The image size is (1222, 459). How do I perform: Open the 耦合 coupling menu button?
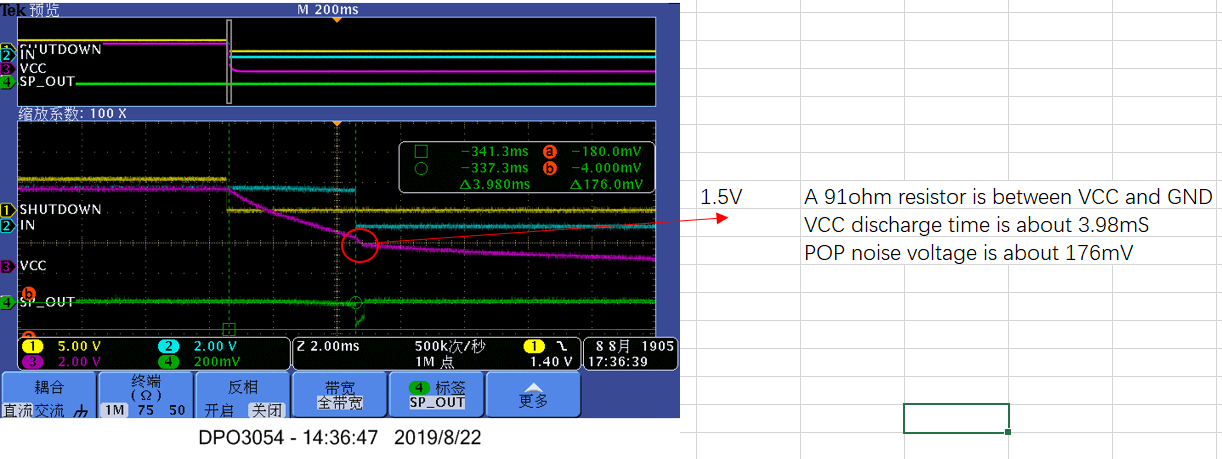coord(48,394)
